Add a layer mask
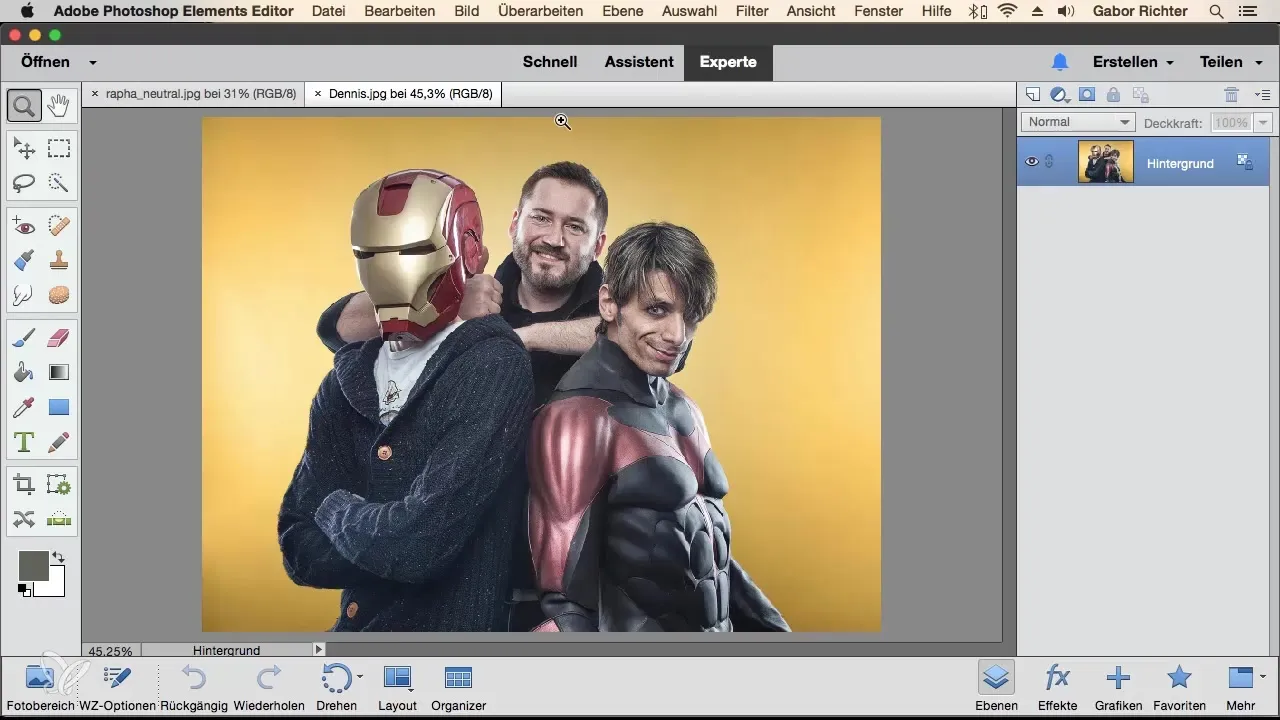The width and height of the screenshot is (1280, 720). click(1087, 94)
